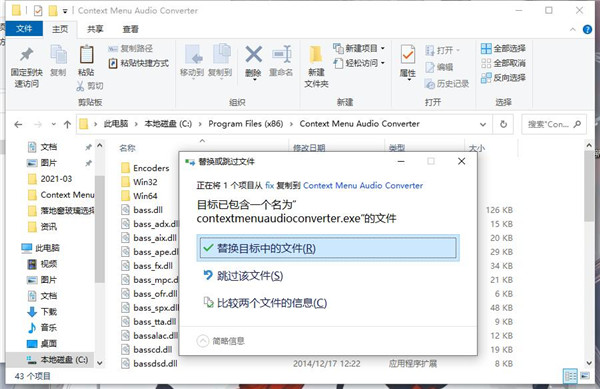Click Program Files (x86) breadcrumb
The image size is (600, 389).
click(246, 124)
